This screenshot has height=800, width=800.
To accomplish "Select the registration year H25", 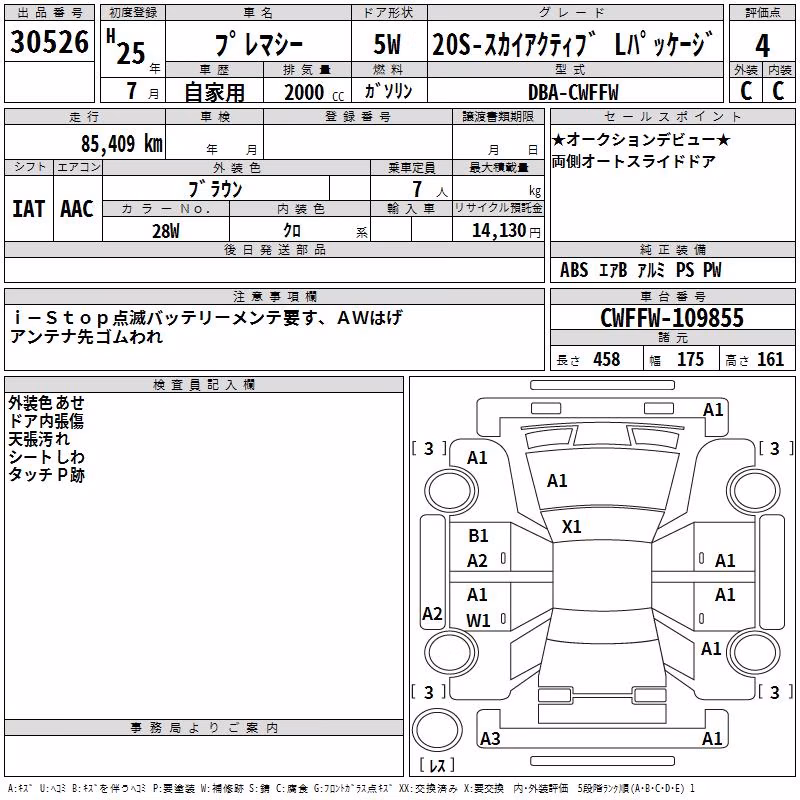I will coord(126,47).
